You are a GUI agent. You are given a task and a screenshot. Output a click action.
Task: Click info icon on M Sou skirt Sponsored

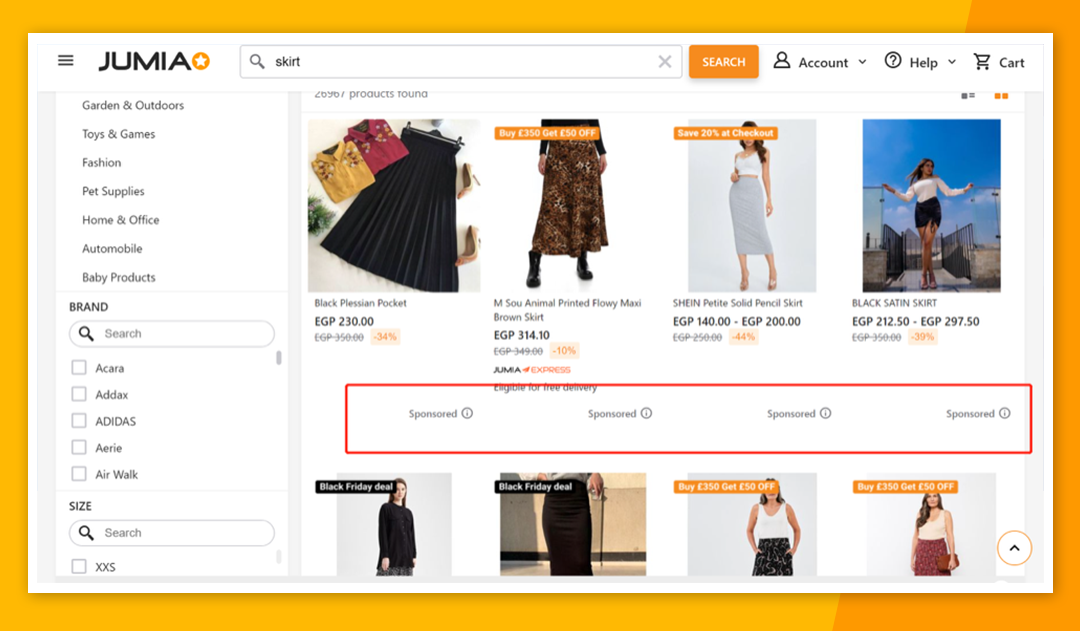[x=646, y=413]
